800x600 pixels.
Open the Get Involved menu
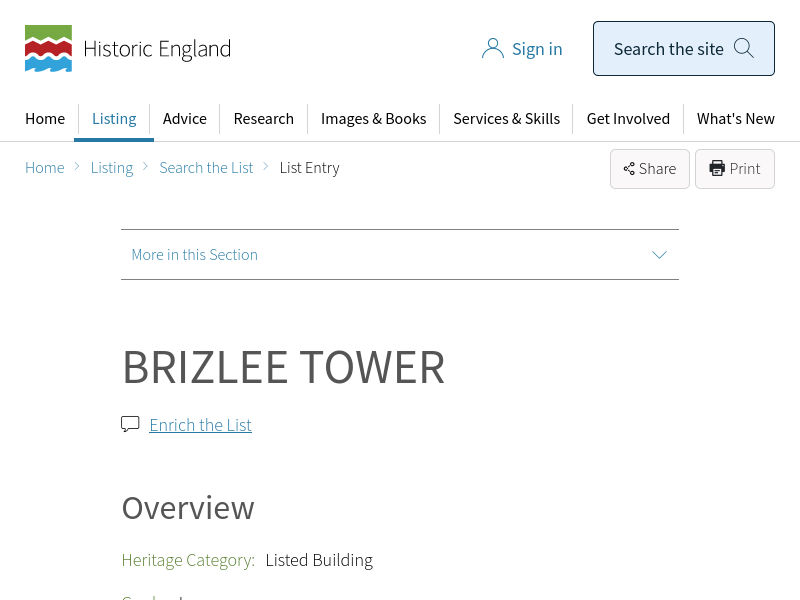pyautogui.click(x=628, y=119)
